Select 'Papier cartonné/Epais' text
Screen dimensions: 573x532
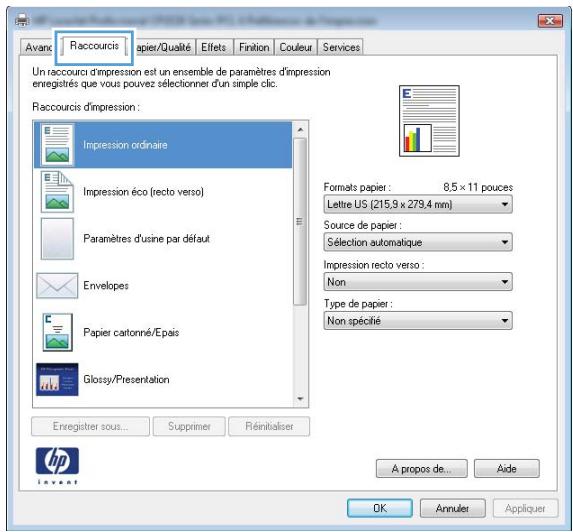131,332
